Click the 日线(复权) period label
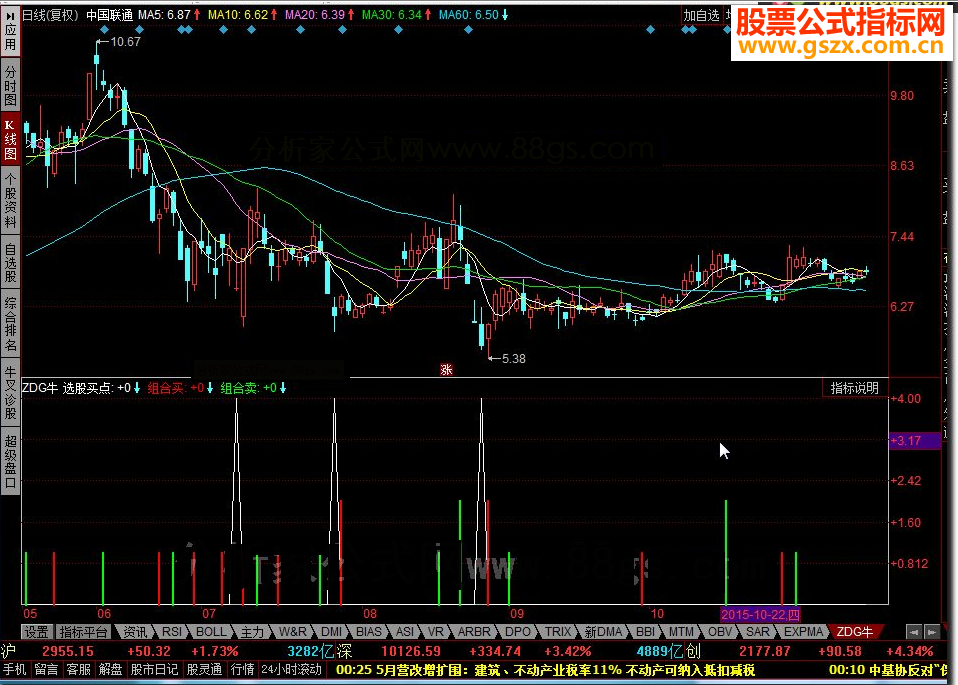Viewport: 958px width, 685px height. point(51,15)
